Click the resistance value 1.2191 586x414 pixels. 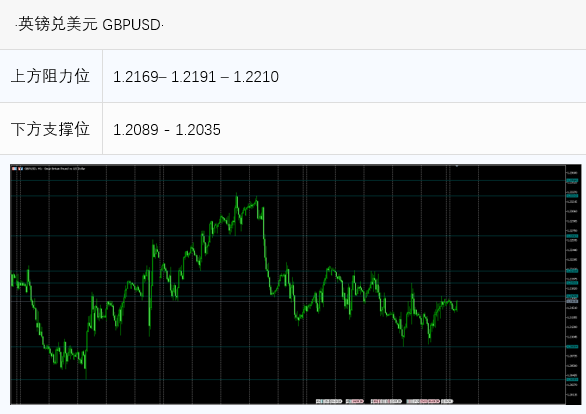(194, 77)
